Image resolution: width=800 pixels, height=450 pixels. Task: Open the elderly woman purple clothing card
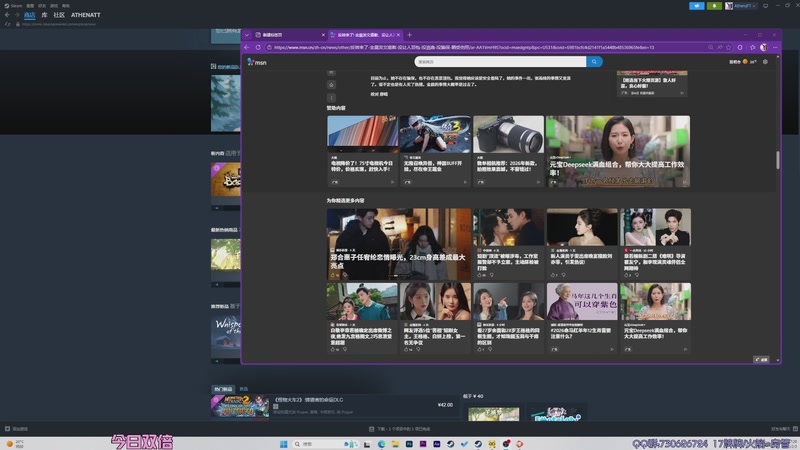coord(582,318)
